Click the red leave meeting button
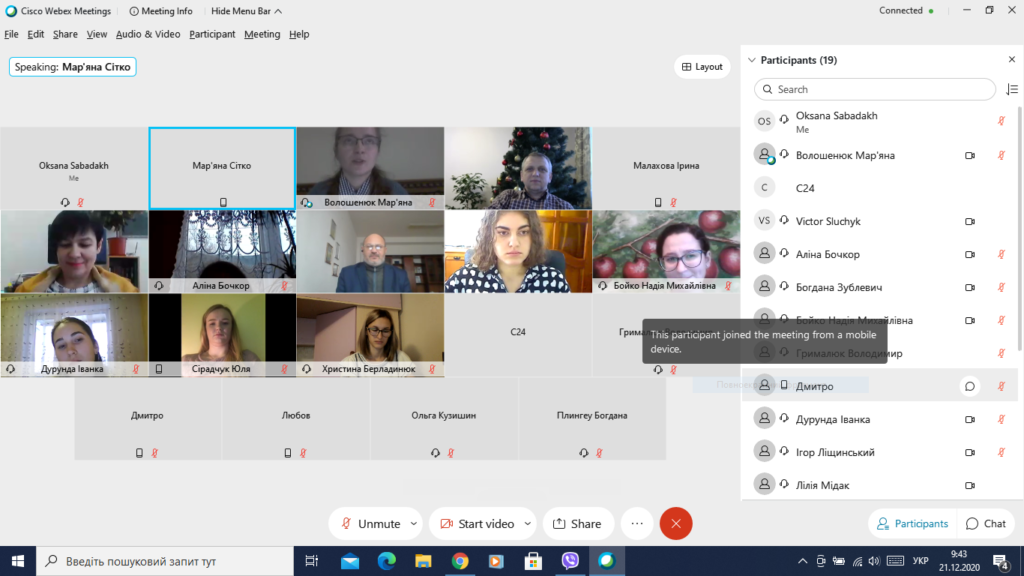Screen dimensions: 1024x576 point(676,524)
